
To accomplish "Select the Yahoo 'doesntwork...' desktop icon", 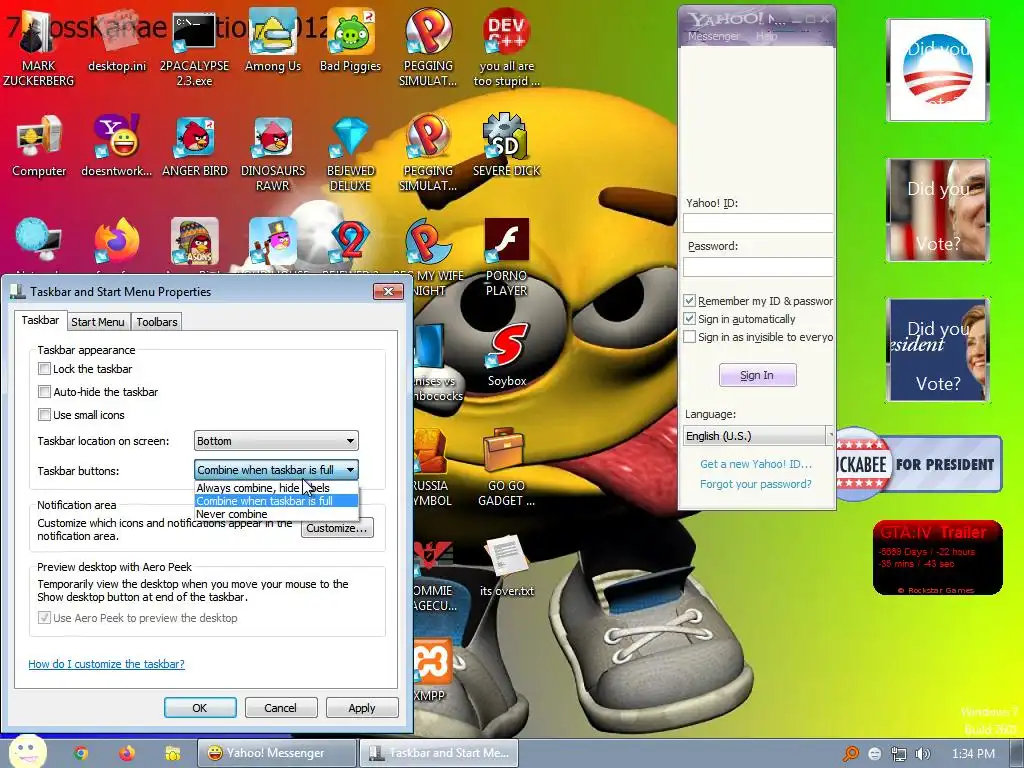I will 116,147.
